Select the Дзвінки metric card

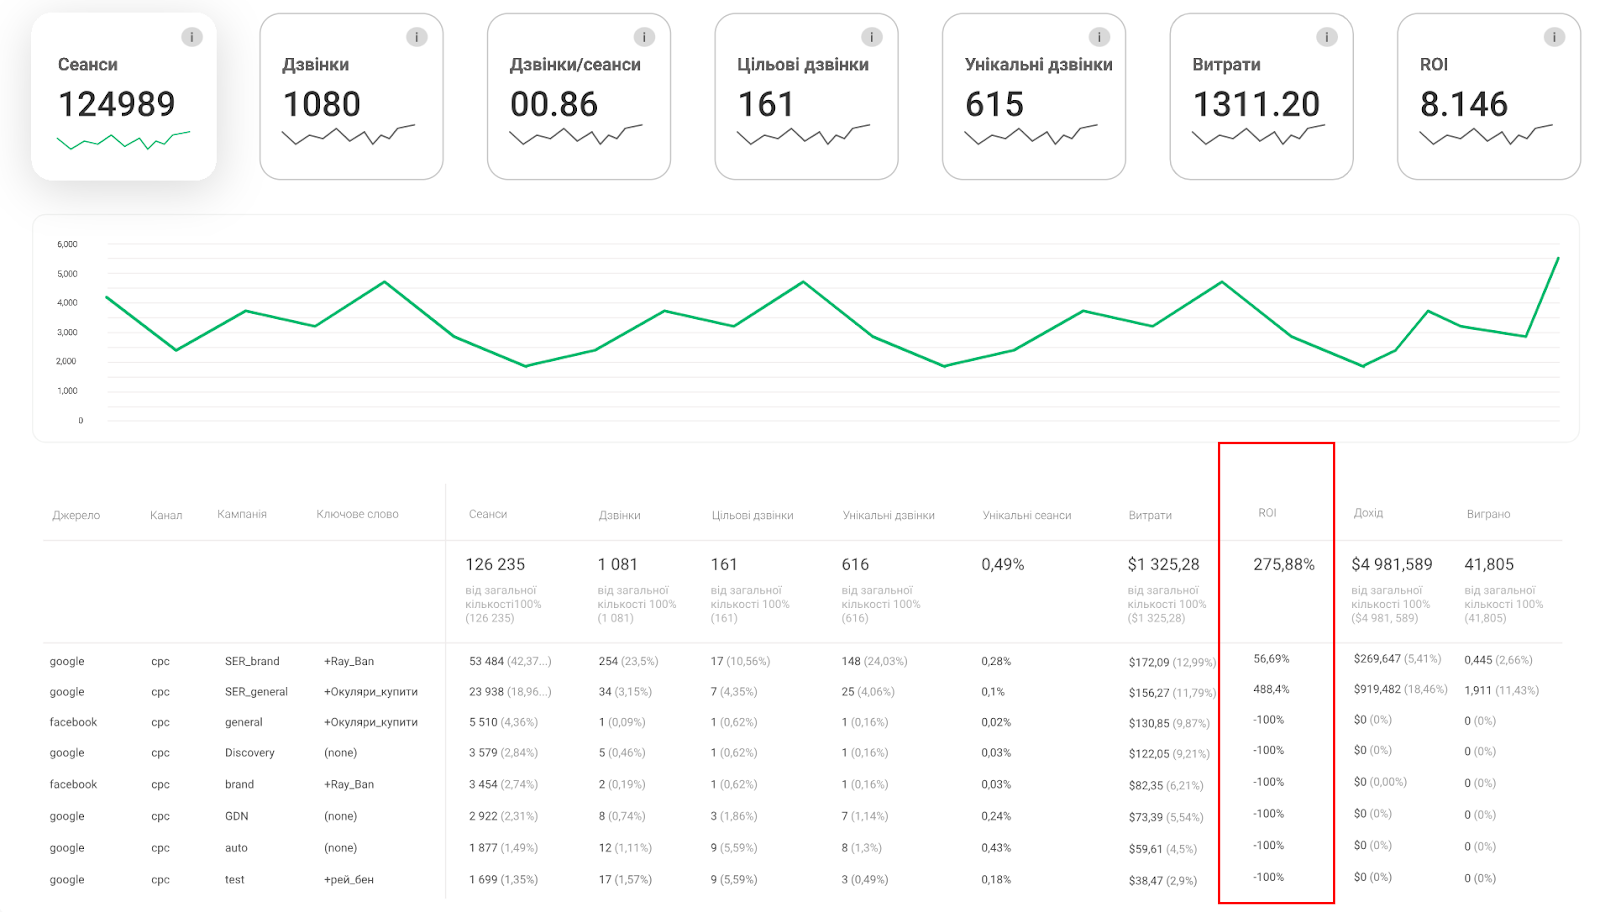(x=351, y=97)
